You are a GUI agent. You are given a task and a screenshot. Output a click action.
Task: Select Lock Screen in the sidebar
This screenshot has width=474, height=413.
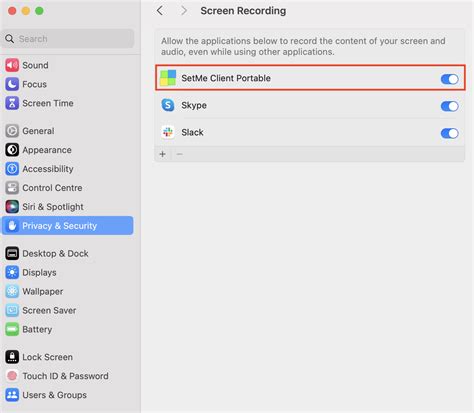68,357
